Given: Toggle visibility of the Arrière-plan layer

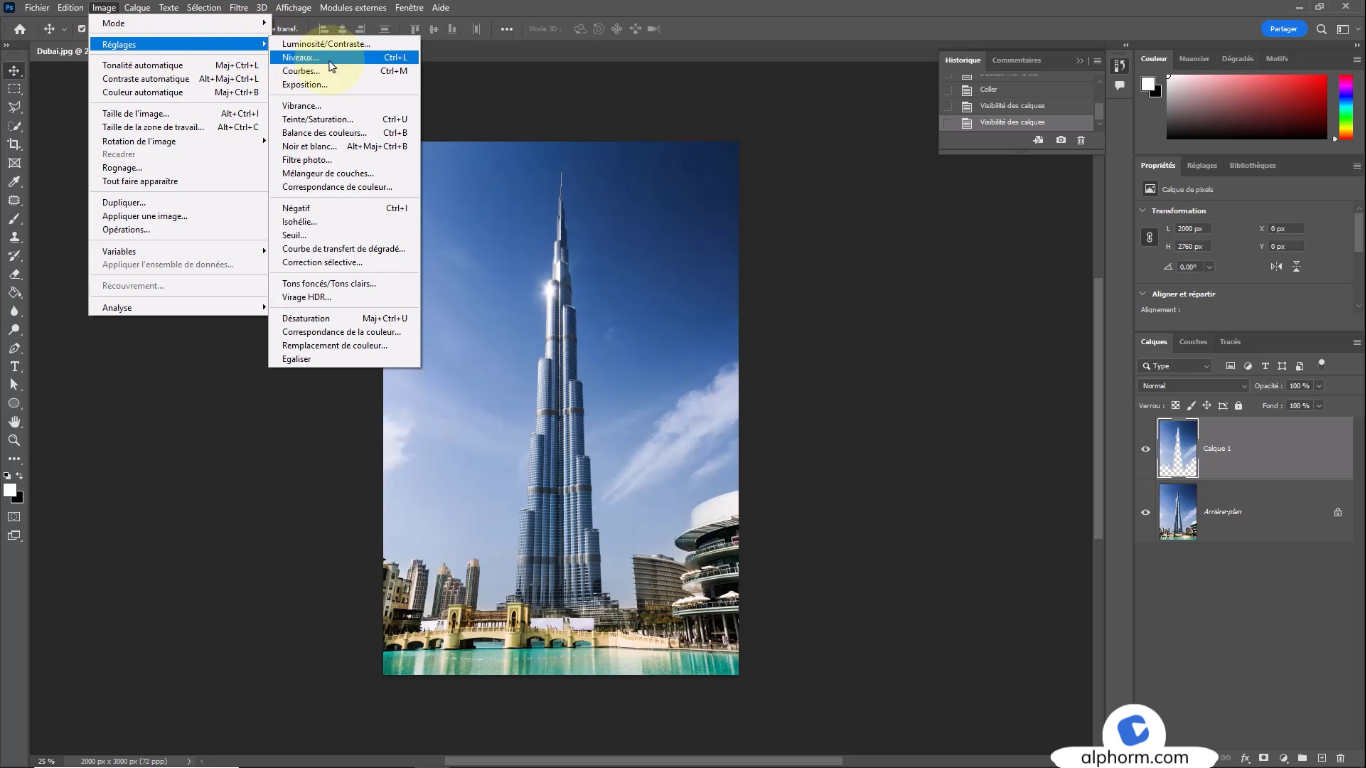Looking at the screenshot, I should click(1145, 512).
